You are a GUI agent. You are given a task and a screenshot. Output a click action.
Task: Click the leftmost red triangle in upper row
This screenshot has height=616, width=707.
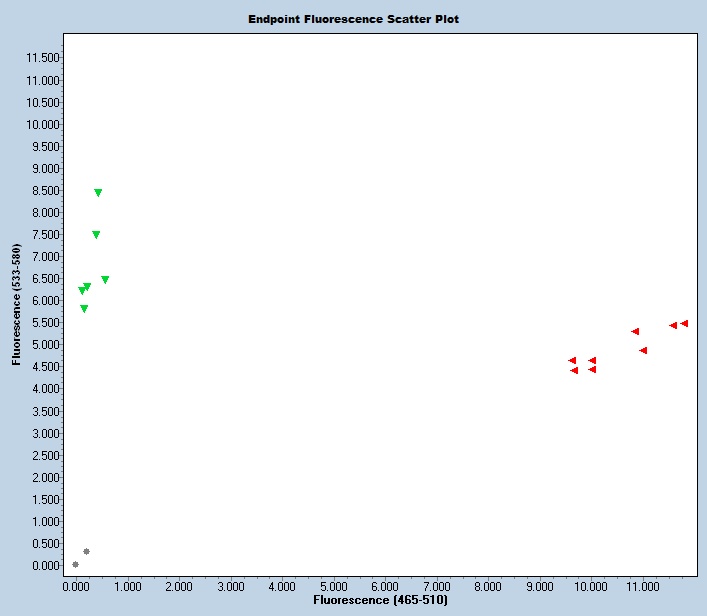coord(572,361)
